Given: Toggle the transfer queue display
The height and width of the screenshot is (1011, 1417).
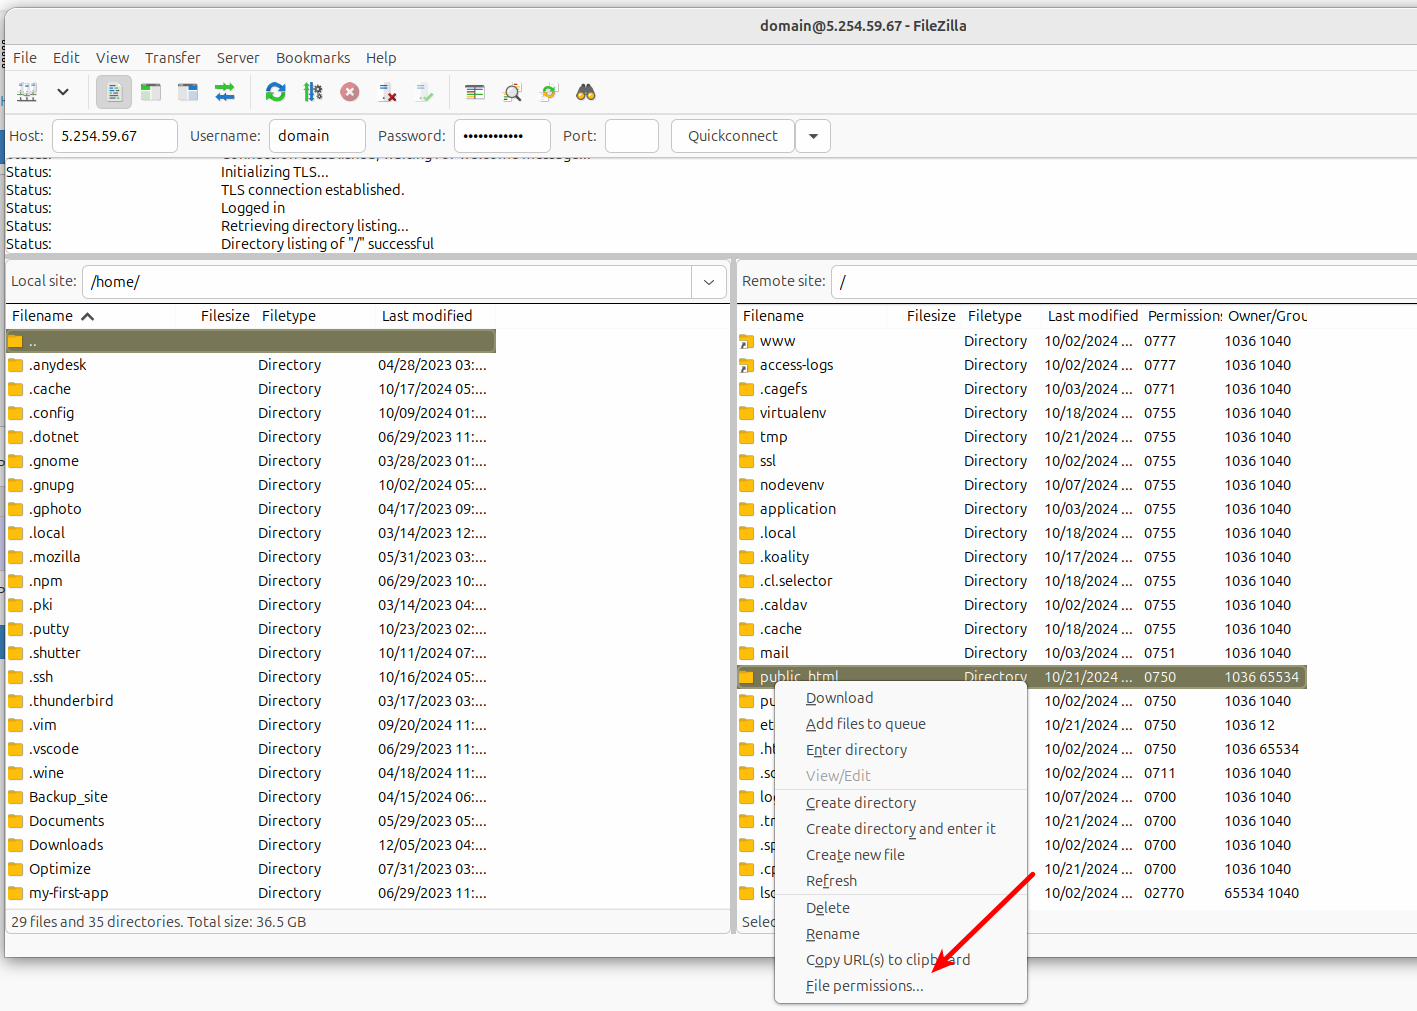Looking at the screenshot, I should [225, 92].
